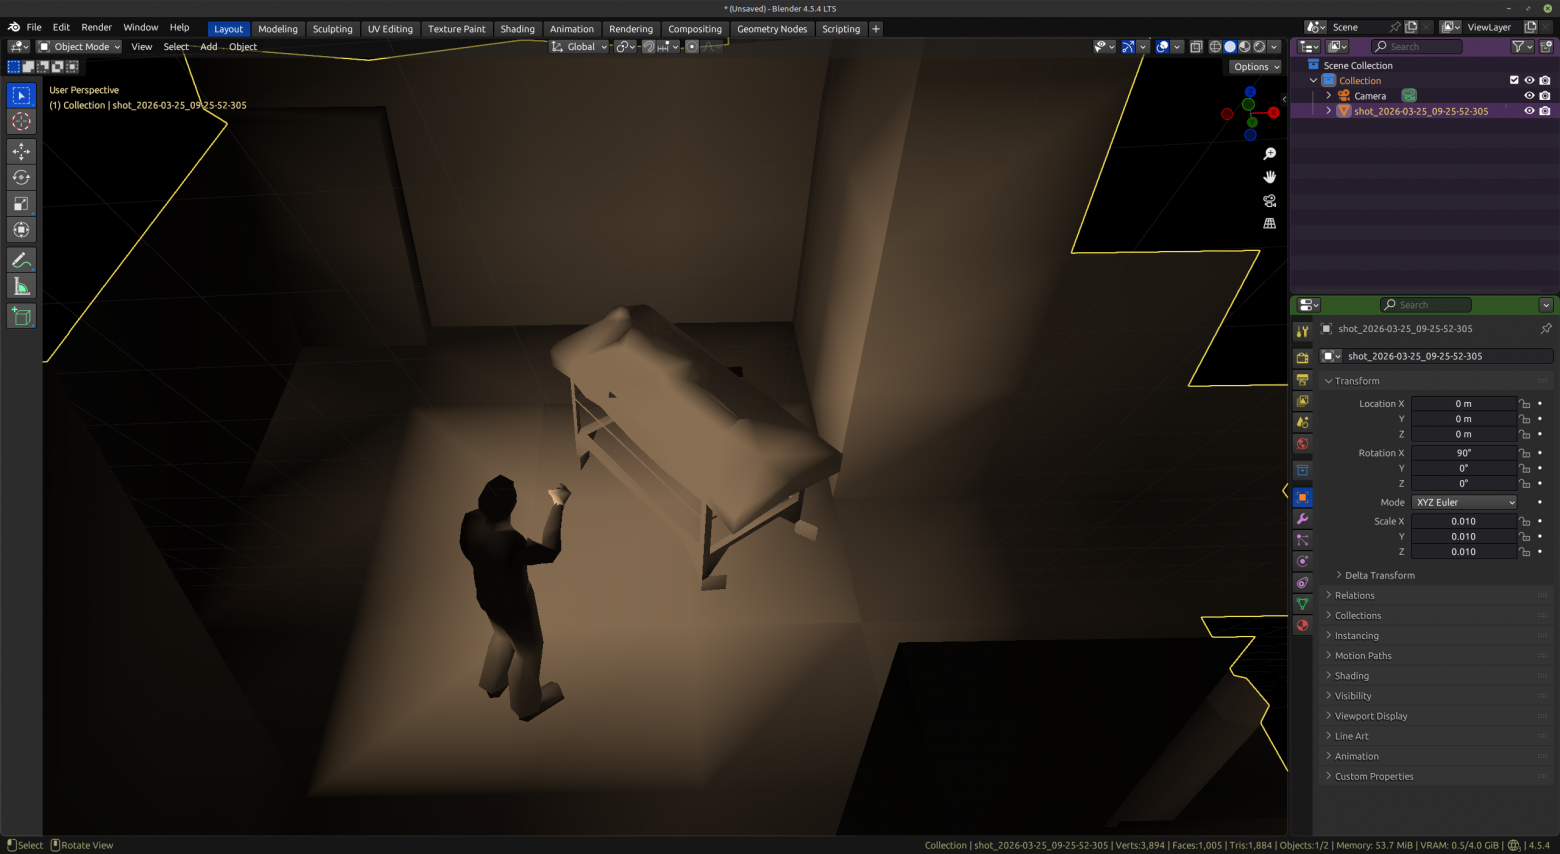Open the XYZ Euler rotation mode dropdown
The image size is (1560, 854).
(x=1465, y=502)
